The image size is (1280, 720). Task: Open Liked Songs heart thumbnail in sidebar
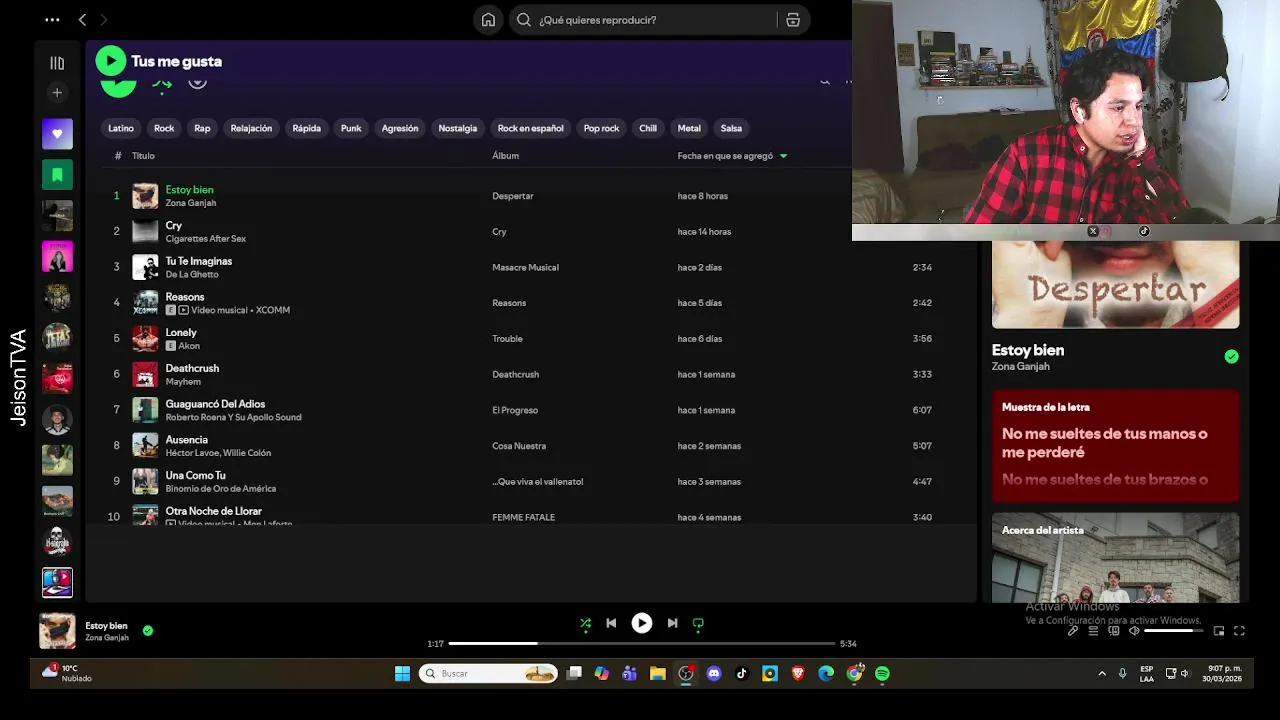57,134
